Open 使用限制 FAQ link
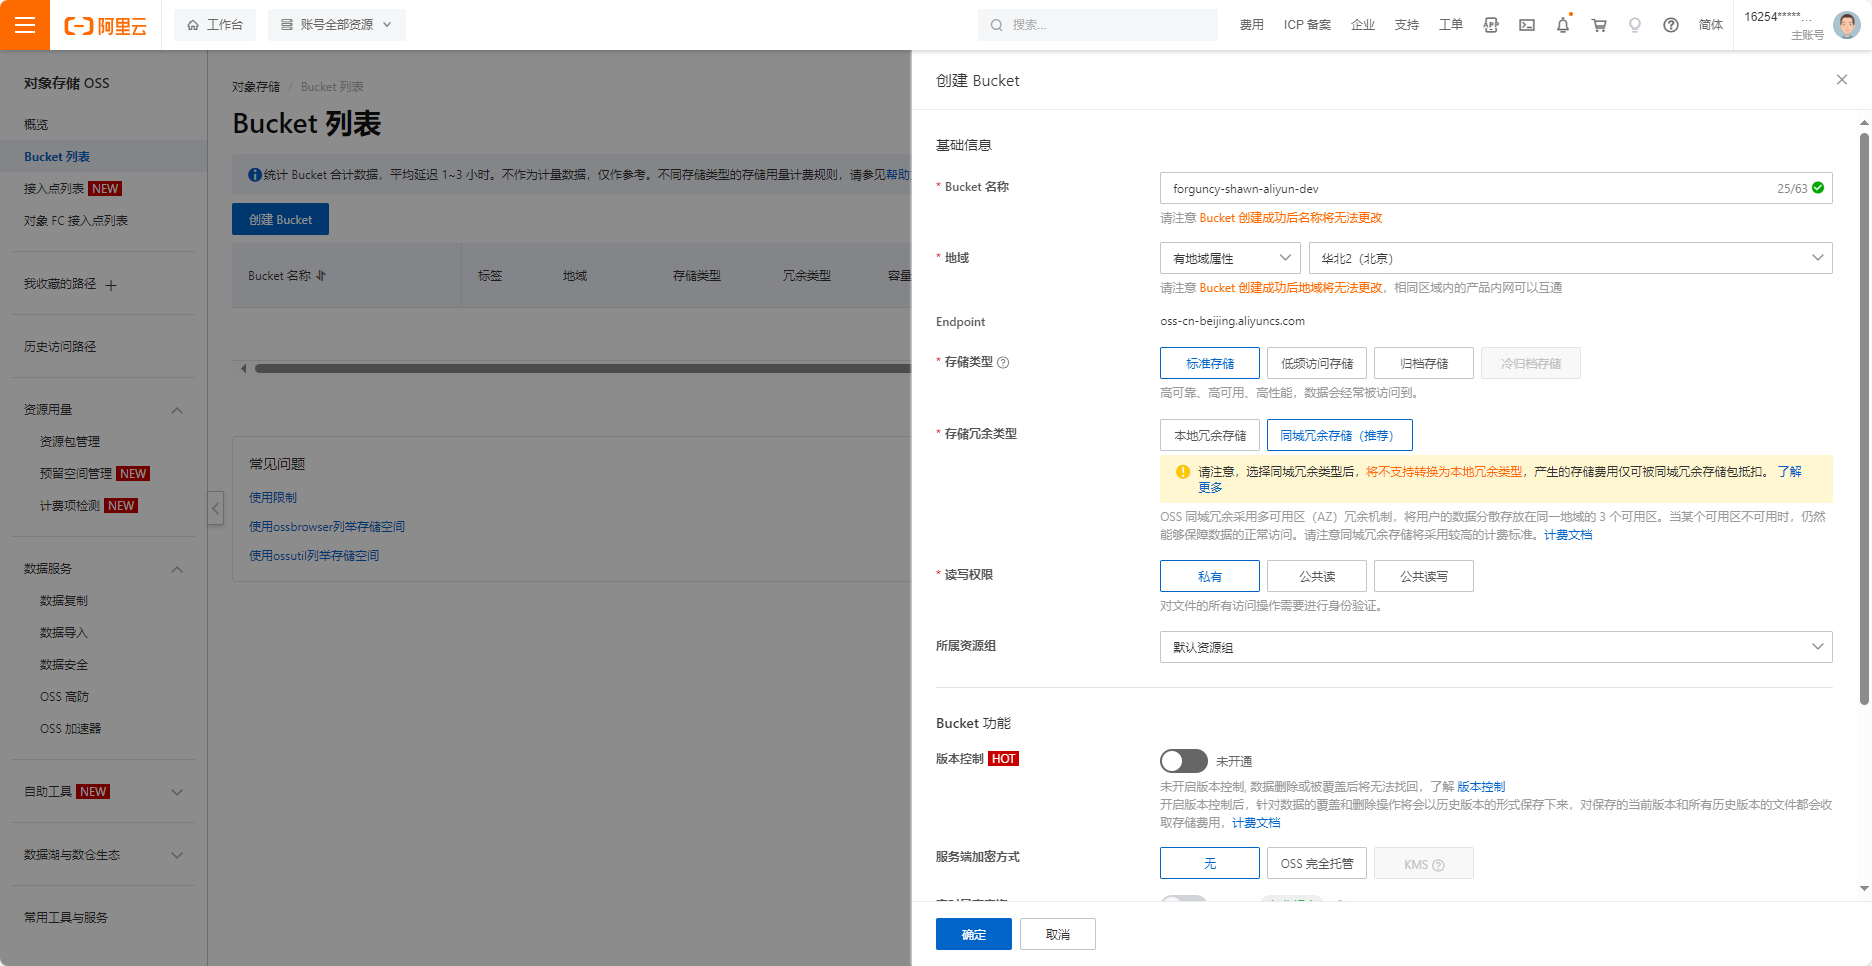1872x966 pixels. tap(273, 498)
